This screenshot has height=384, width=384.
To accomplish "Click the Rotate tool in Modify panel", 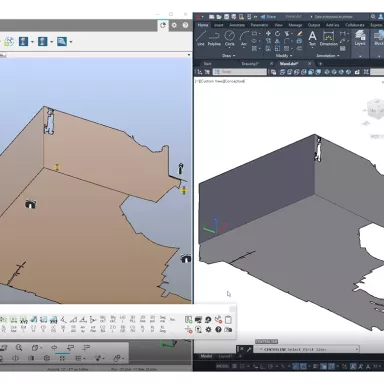I will pos(277,33).
